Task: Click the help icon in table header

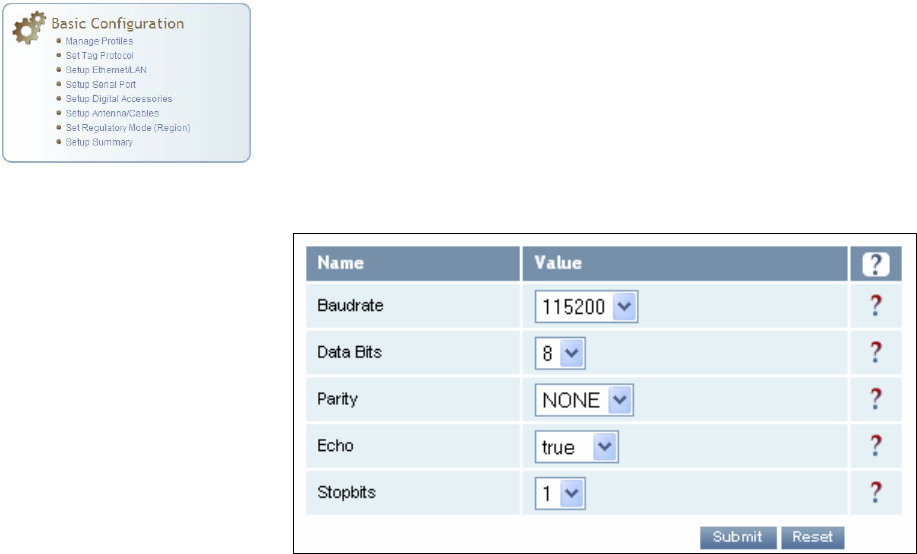Action: pyautogui.click(x=876, y=264)
